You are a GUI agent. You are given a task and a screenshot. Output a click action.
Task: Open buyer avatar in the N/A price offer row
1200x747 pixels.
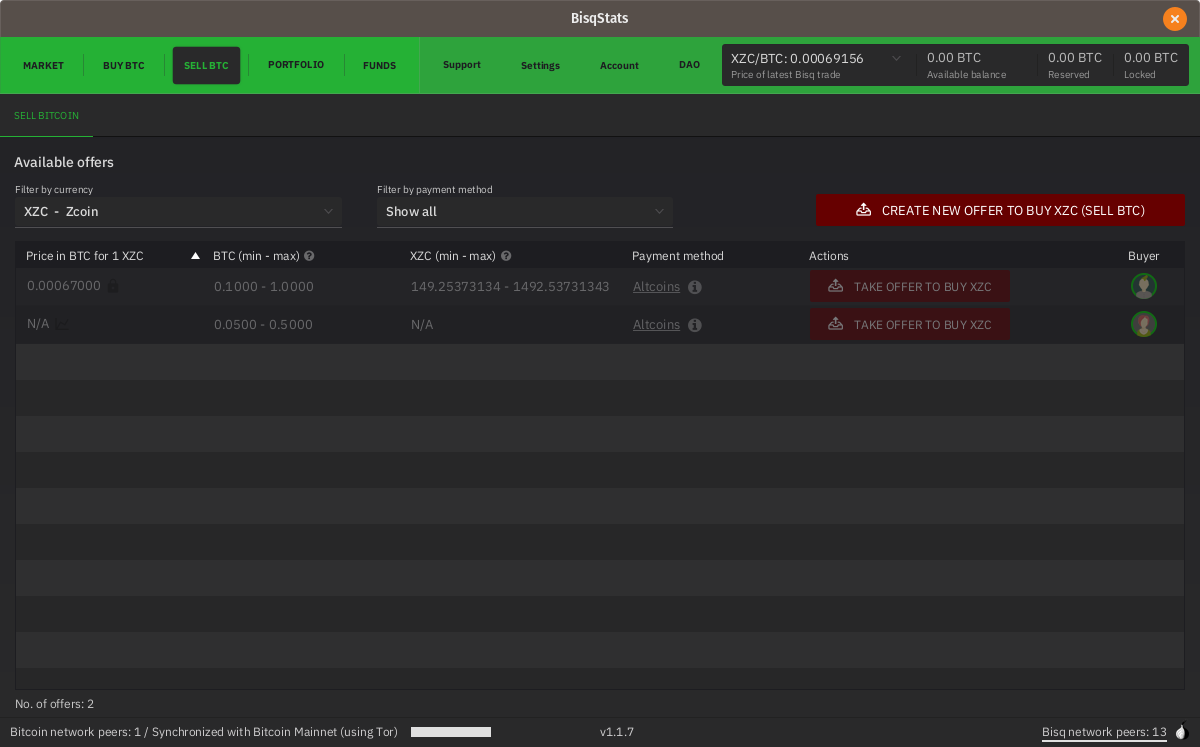(x=1144, y=324)
